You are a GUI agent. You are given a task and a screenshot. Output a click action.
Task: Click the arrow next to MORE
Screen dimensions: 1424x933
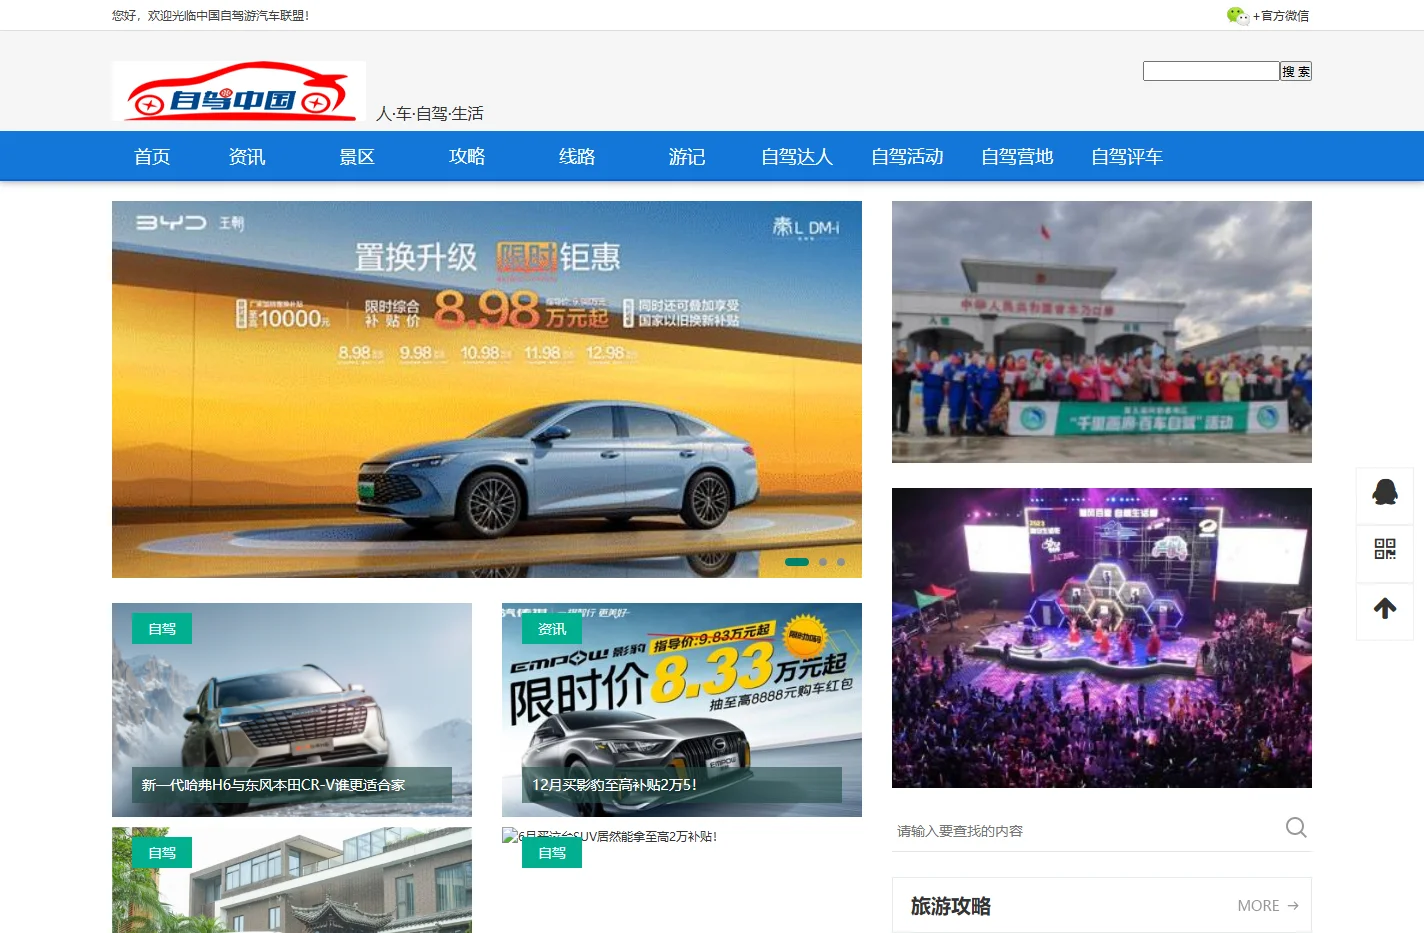pos(1293,906)
